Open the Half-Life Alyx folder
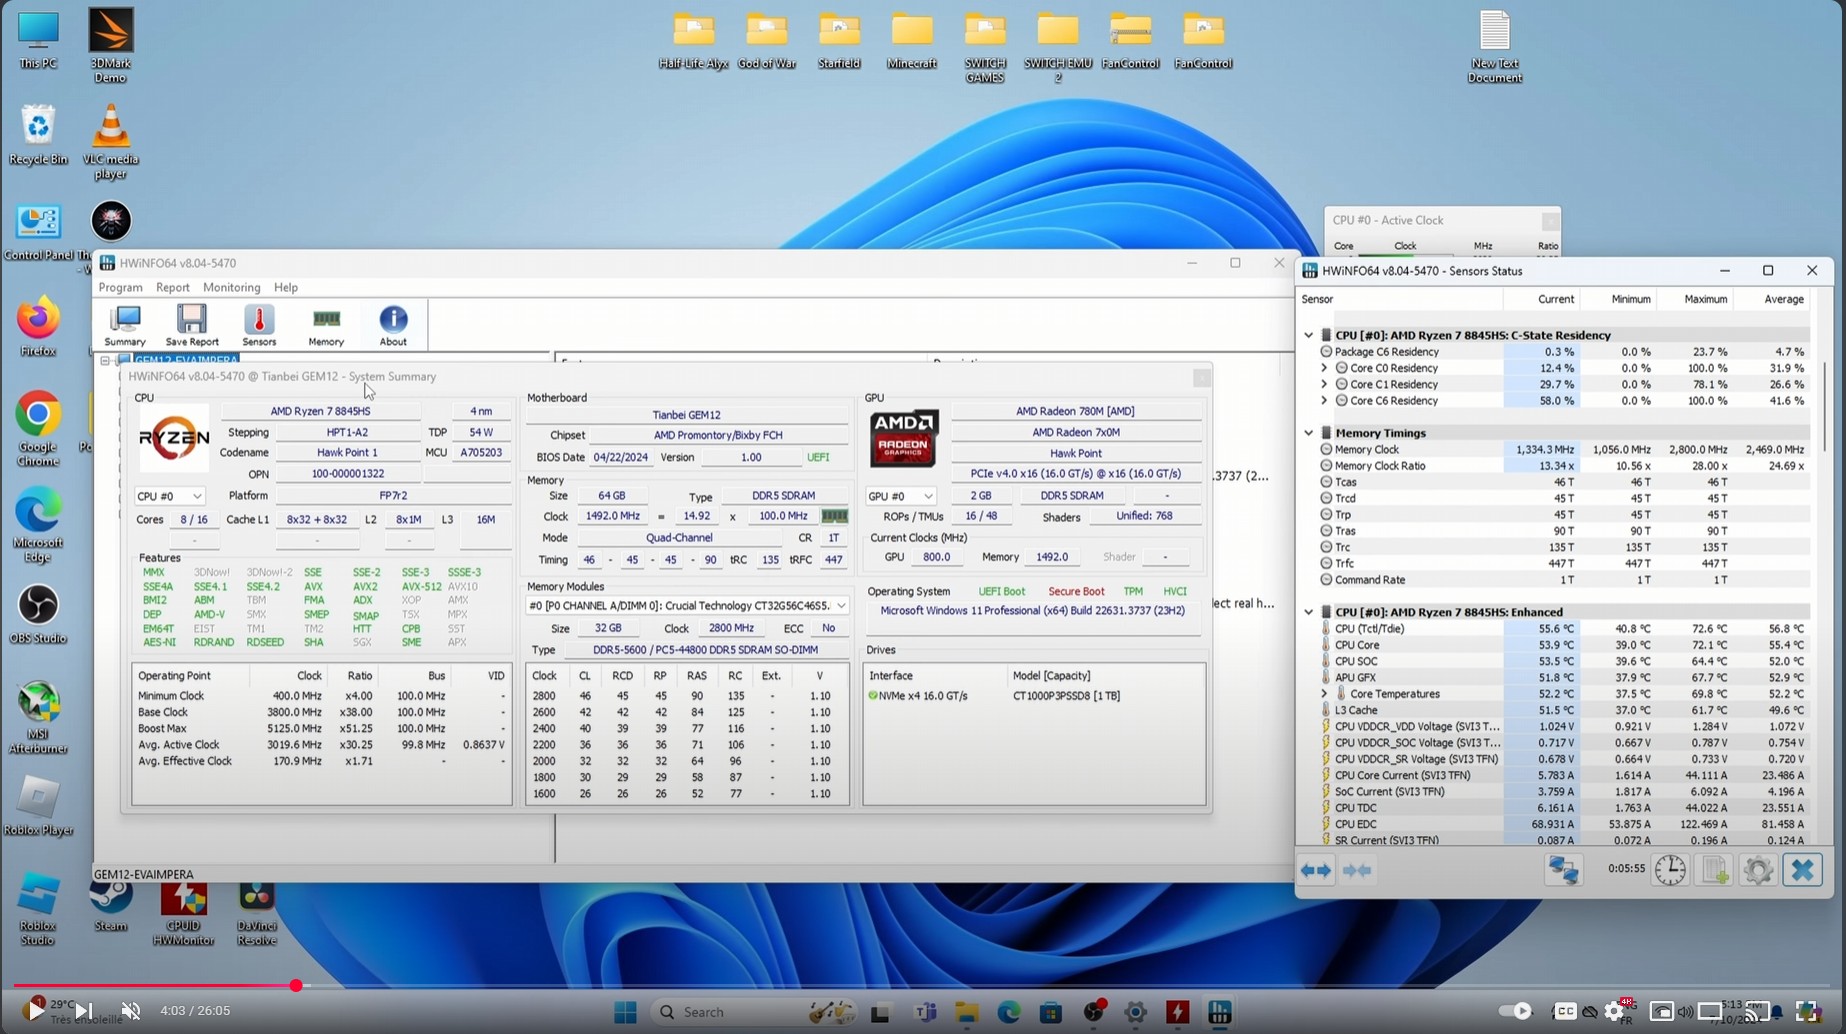Image resolution: width=1846 pixels, height=1034 pixels. pyautogui.click(x=693, y=40)
